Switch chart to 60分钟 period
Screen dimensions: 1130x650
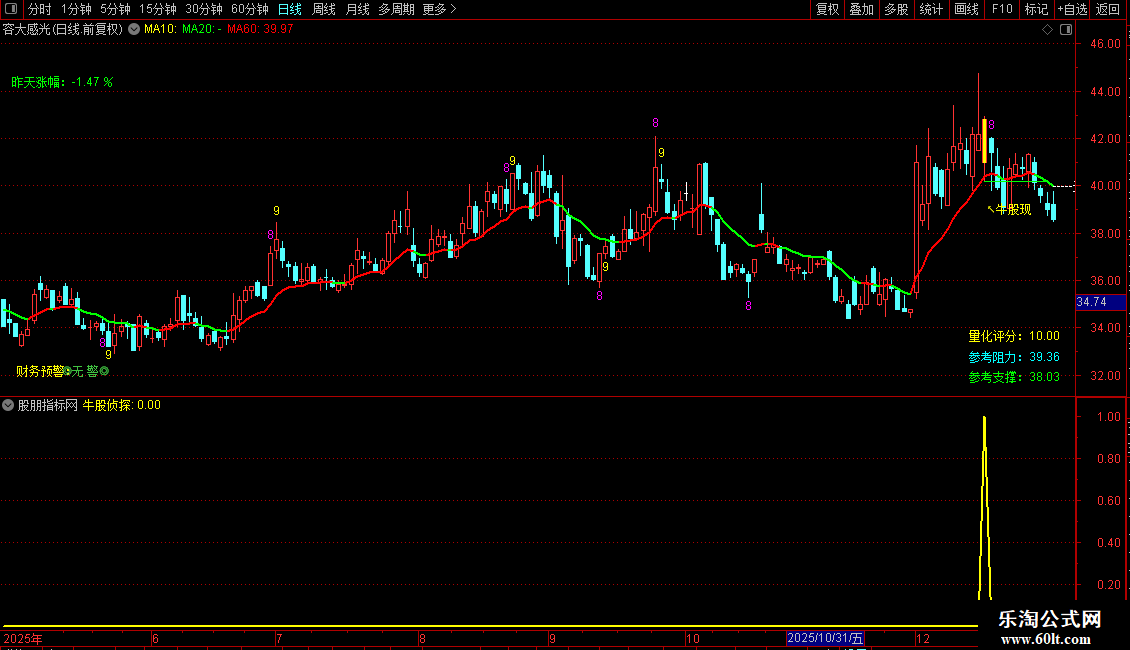[249, 9]
